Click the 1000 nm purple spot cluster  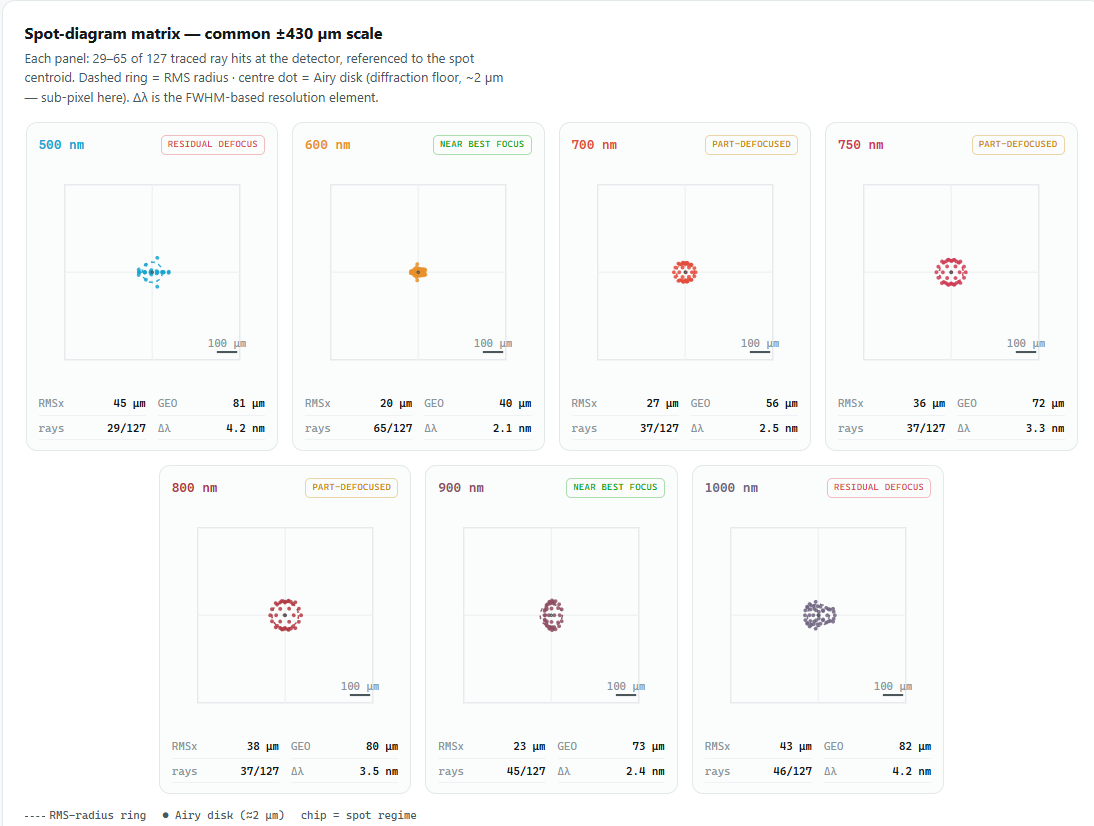pyautogui.click(x=819, y=615)
